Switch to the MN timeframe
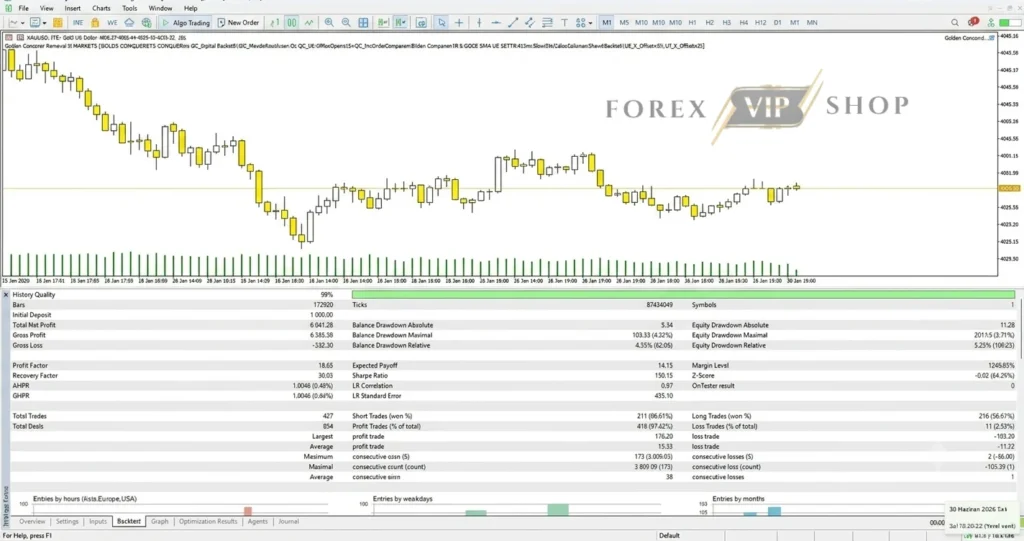The height and width of the screenshot is (541, 1024). click(x=812, y=23)
